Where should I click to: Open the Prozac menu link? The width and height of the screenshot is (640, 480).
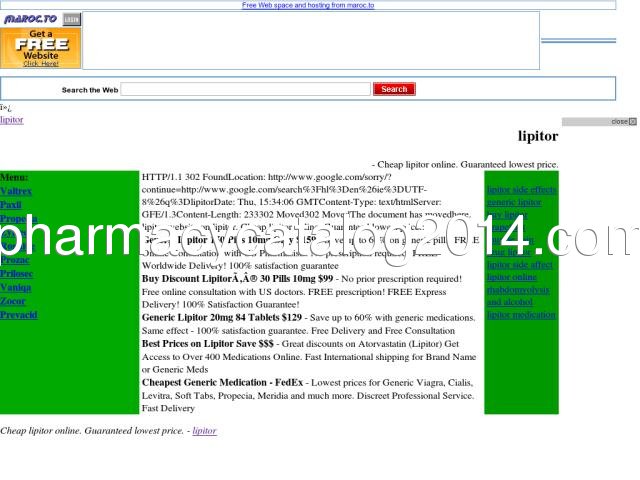point(15,260)
